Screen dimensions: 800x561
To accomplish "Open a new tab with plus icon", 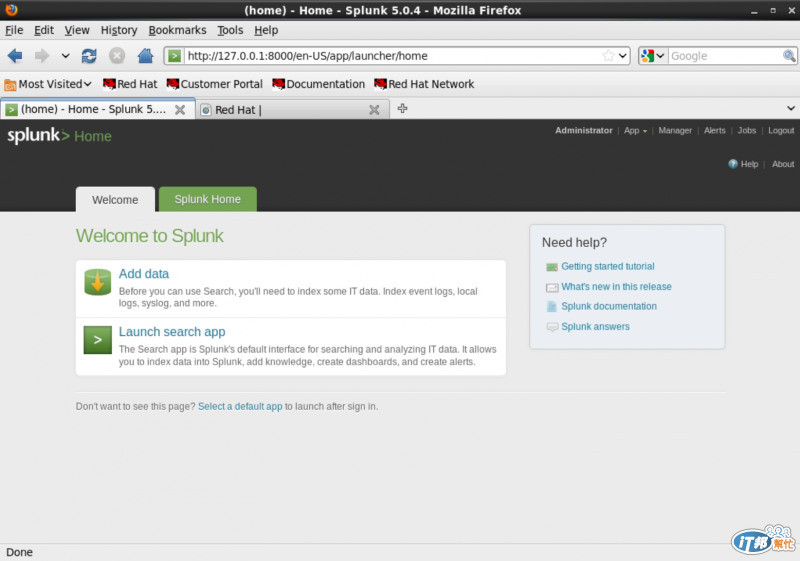I will [403, 108].
